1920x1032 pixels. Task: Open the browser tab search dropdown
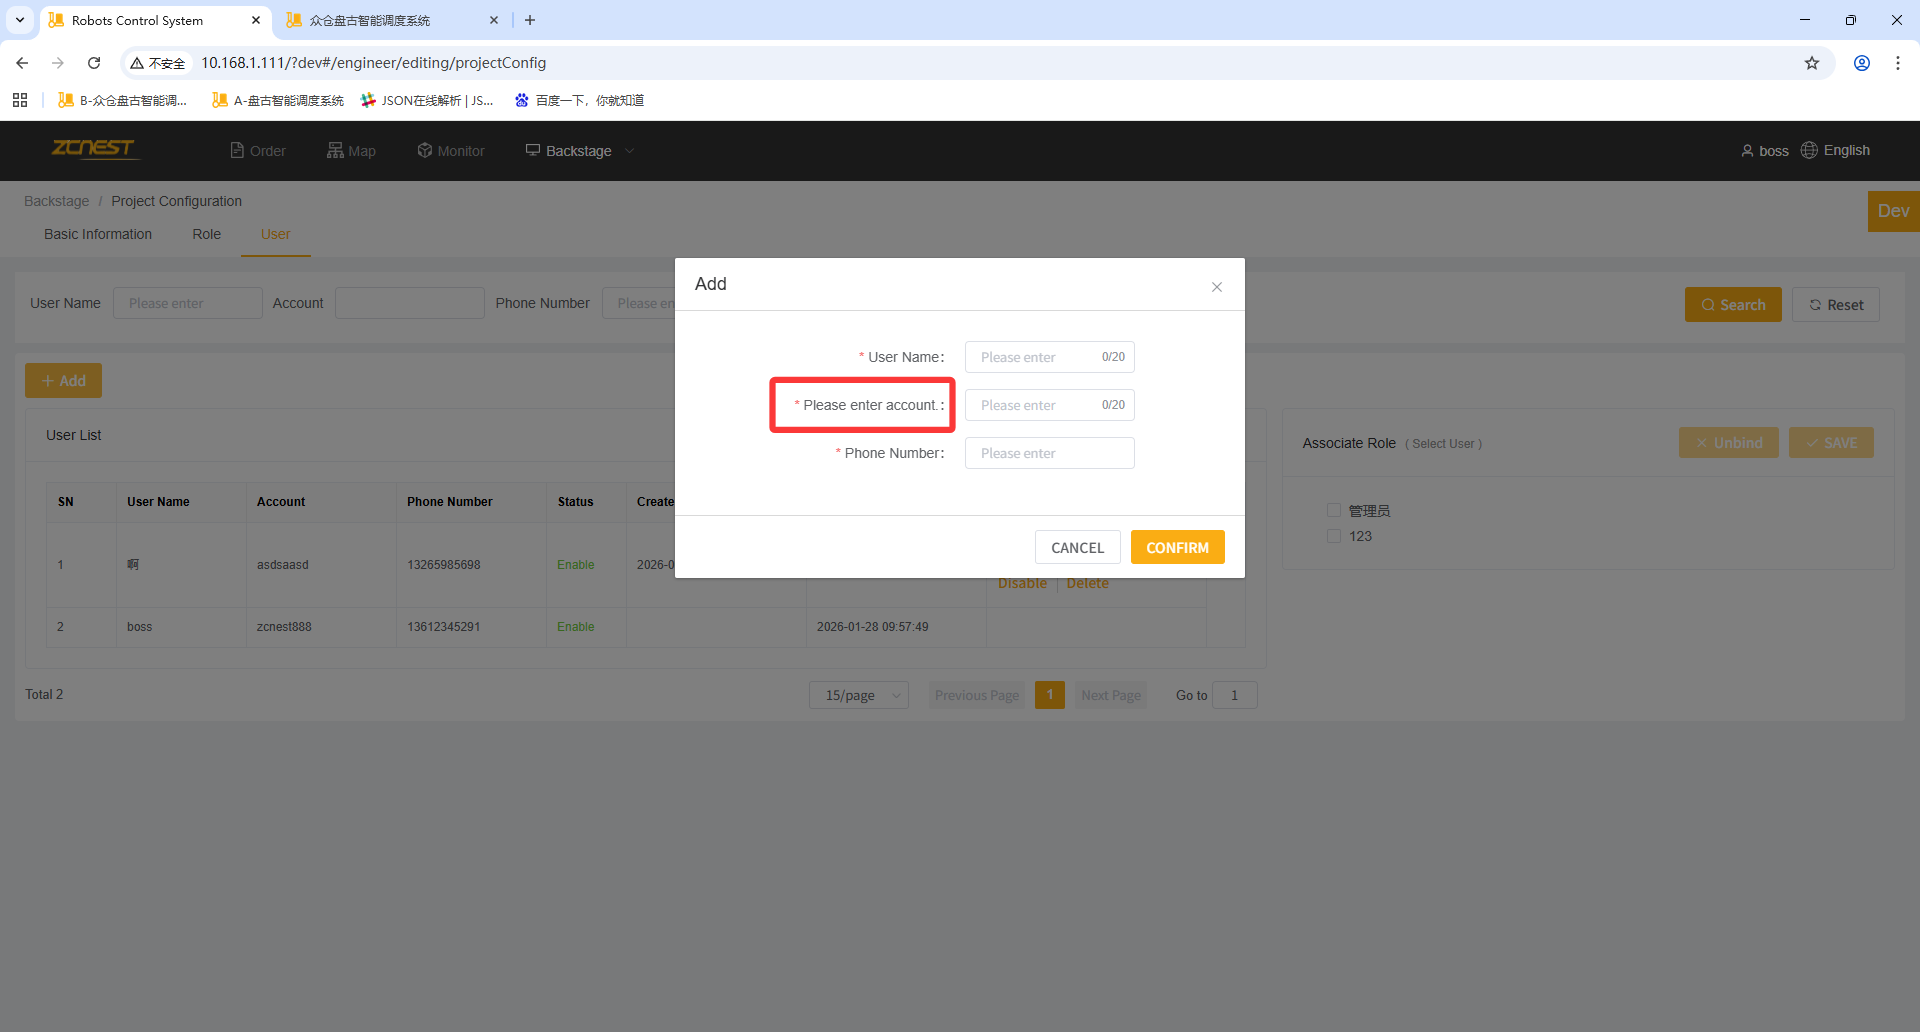coord(20,20)
